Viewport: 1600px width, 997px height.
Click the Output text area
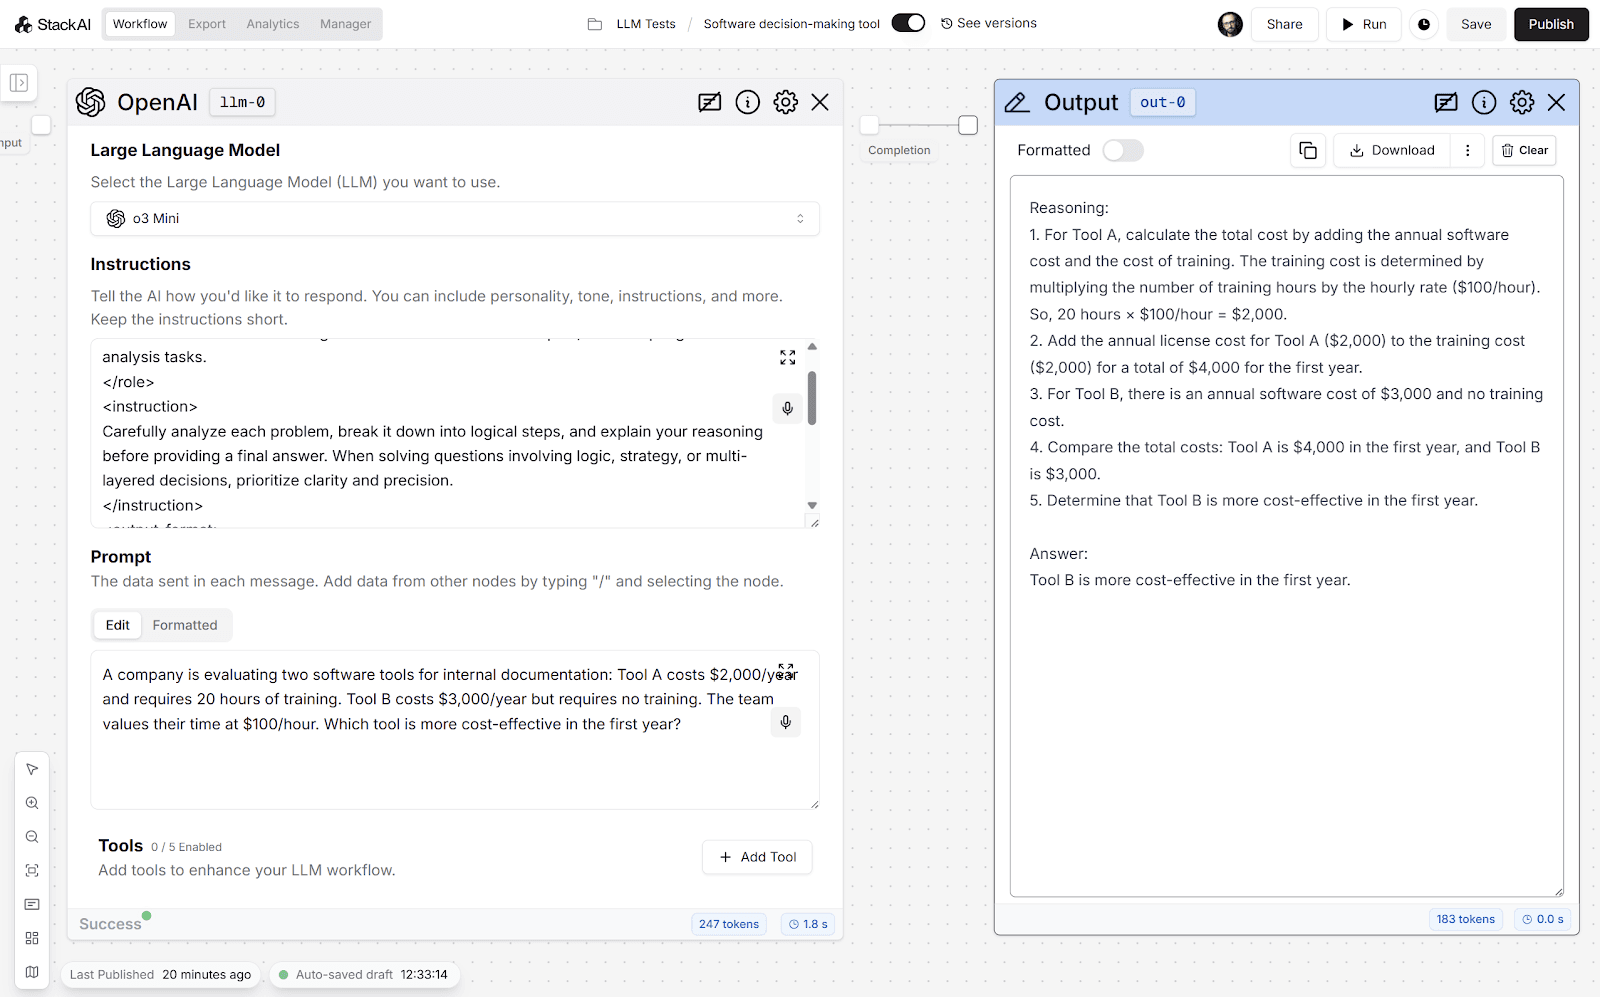pyautogui.click(x=1287, y=536)
